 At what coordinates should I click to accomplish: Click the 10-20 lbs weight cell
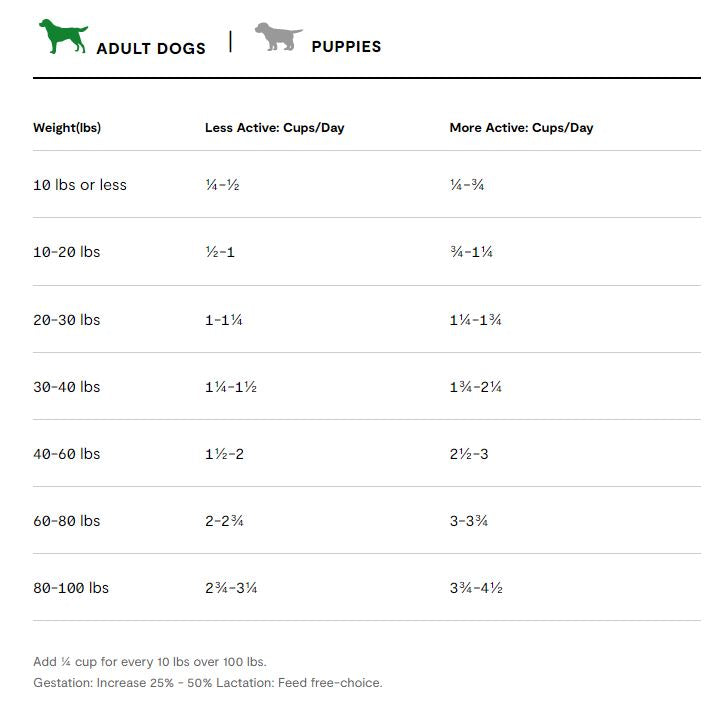coord(67,252)
